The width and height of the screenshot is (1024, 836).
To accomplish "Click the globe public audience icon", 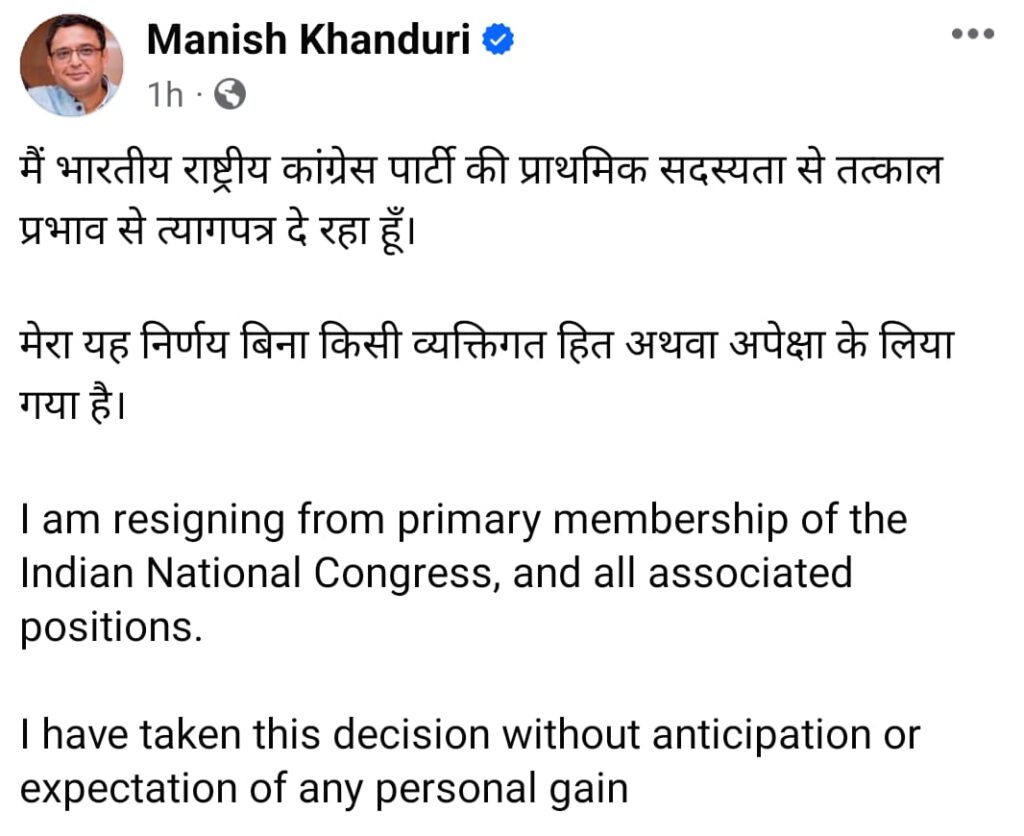I will coord(230,94).
